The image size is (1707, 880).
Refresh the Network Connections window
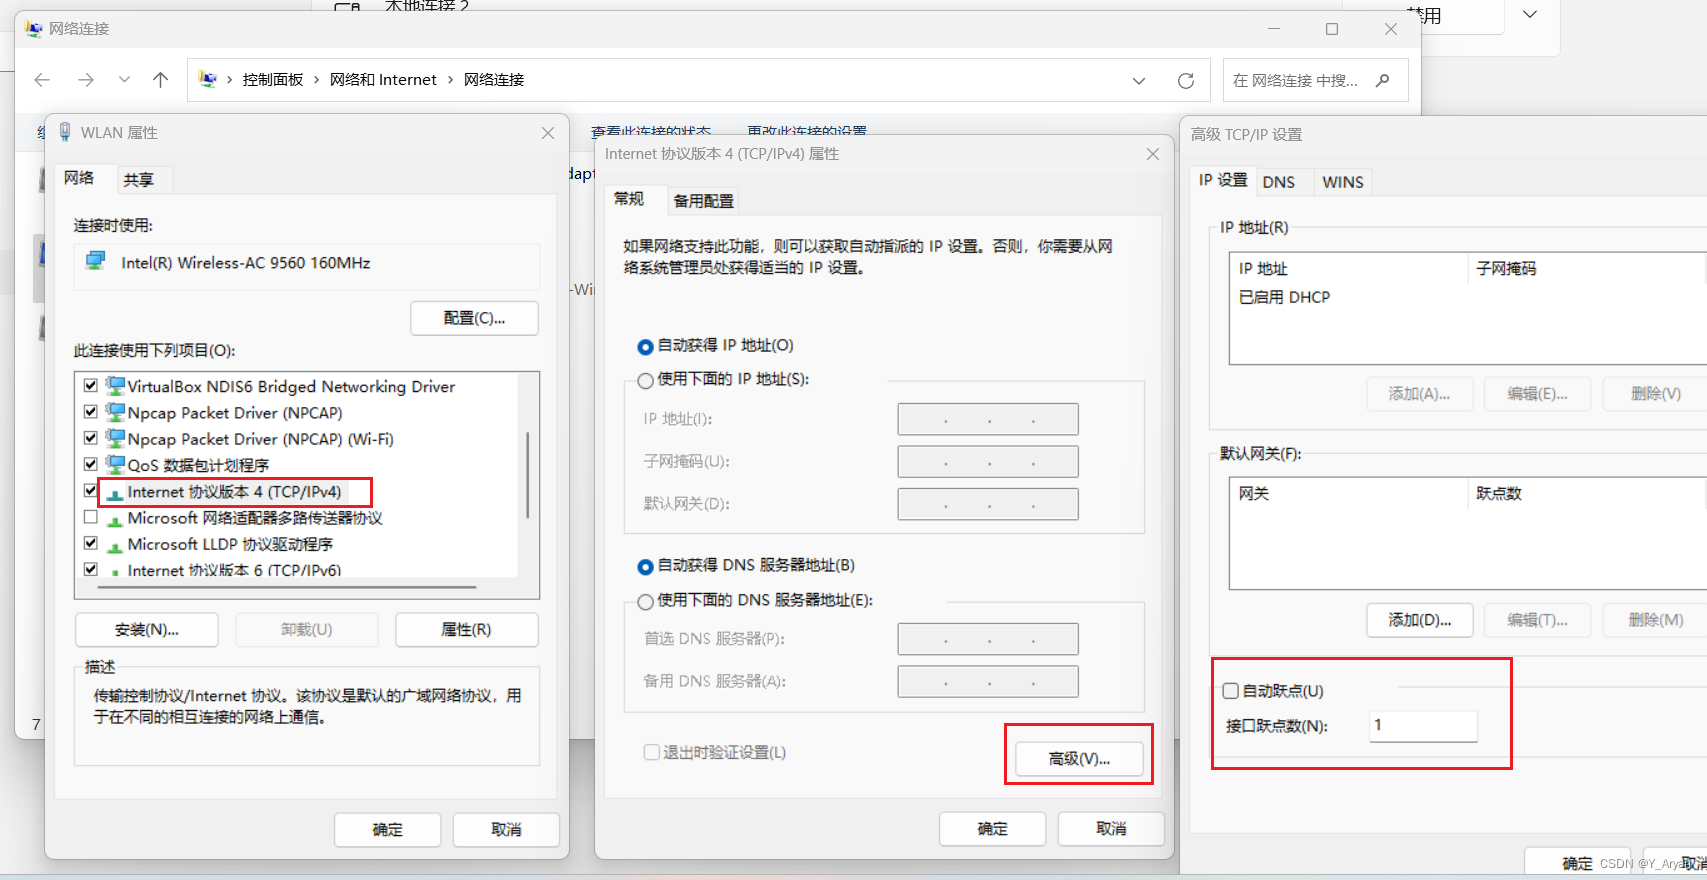tap(1186, 81)
